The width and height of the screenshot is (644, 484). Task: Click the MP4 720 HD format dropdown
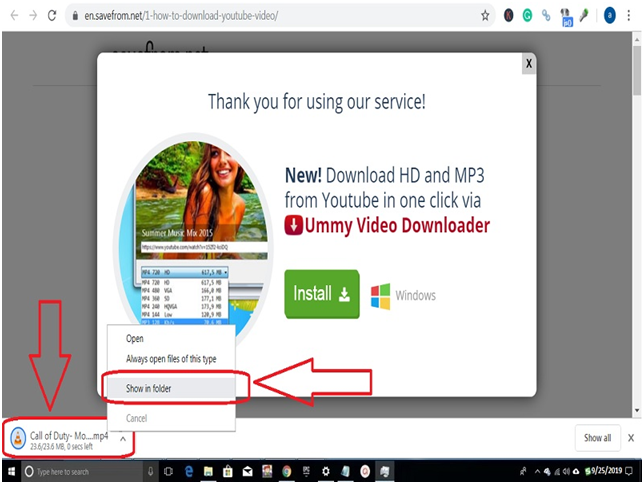click(185, 272)
